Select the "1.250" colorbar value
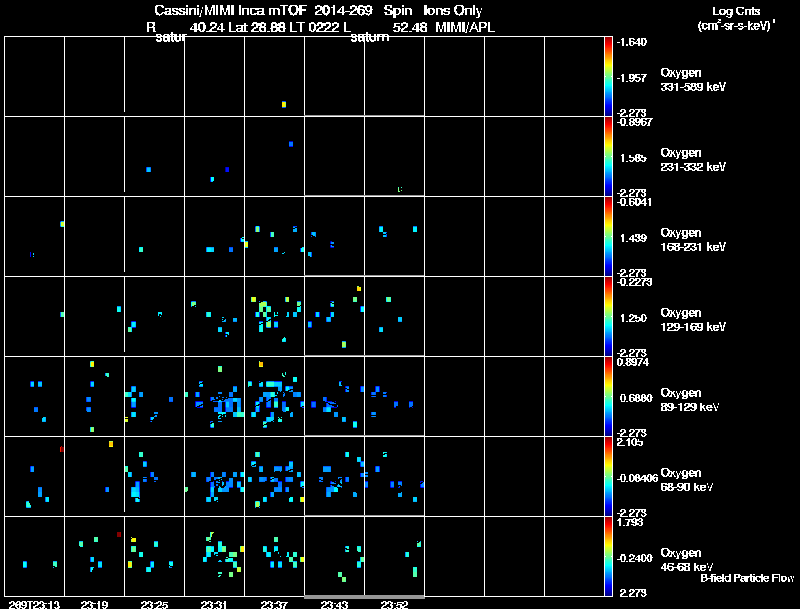 (x=633, y=318)
